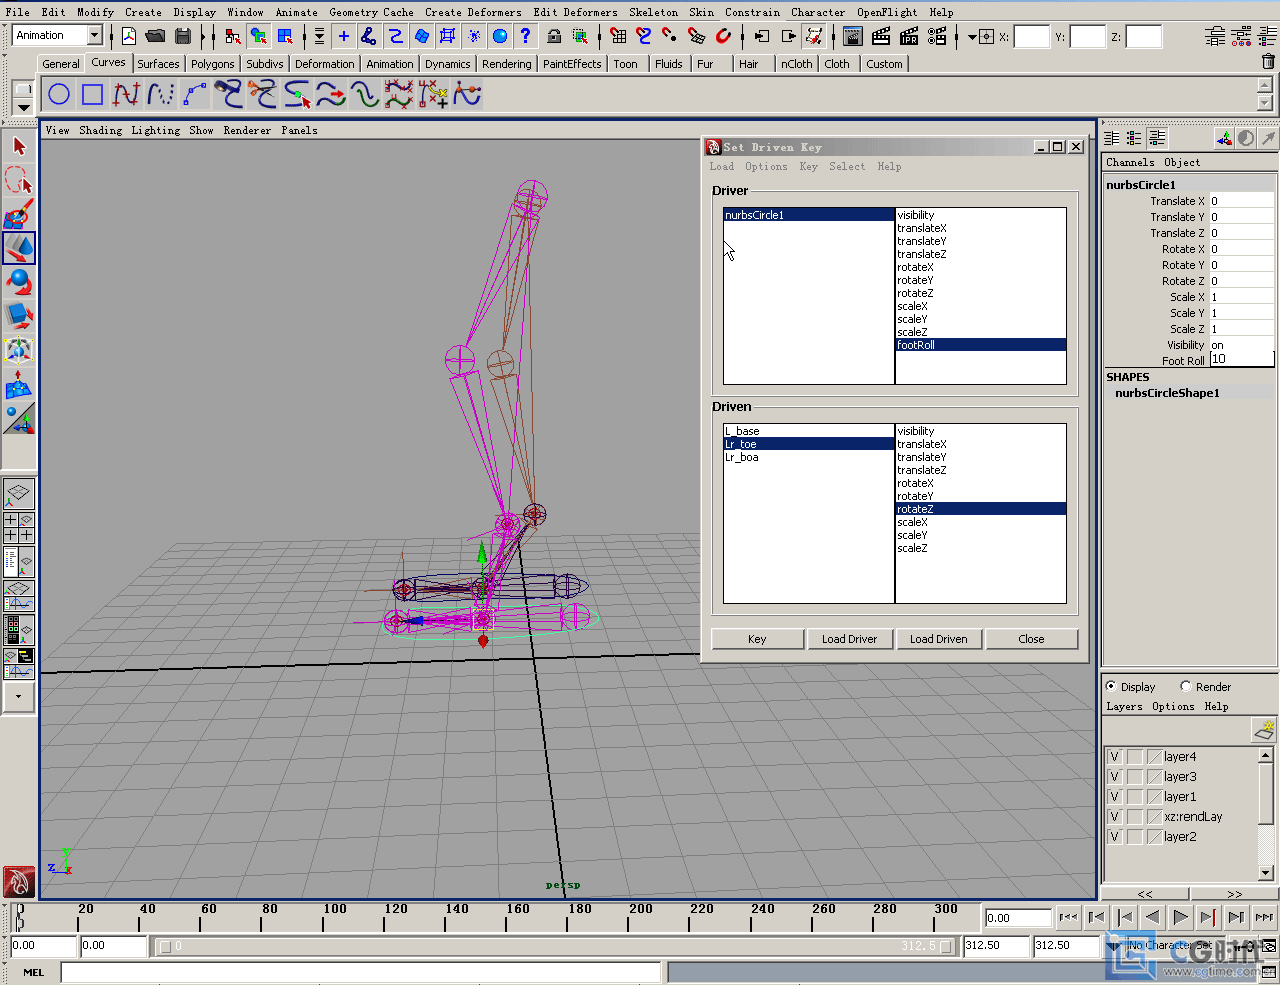The width and height of the screenshot is (1280, 985).
Task: Click the help question mark icon
Action: pos(525,36)
